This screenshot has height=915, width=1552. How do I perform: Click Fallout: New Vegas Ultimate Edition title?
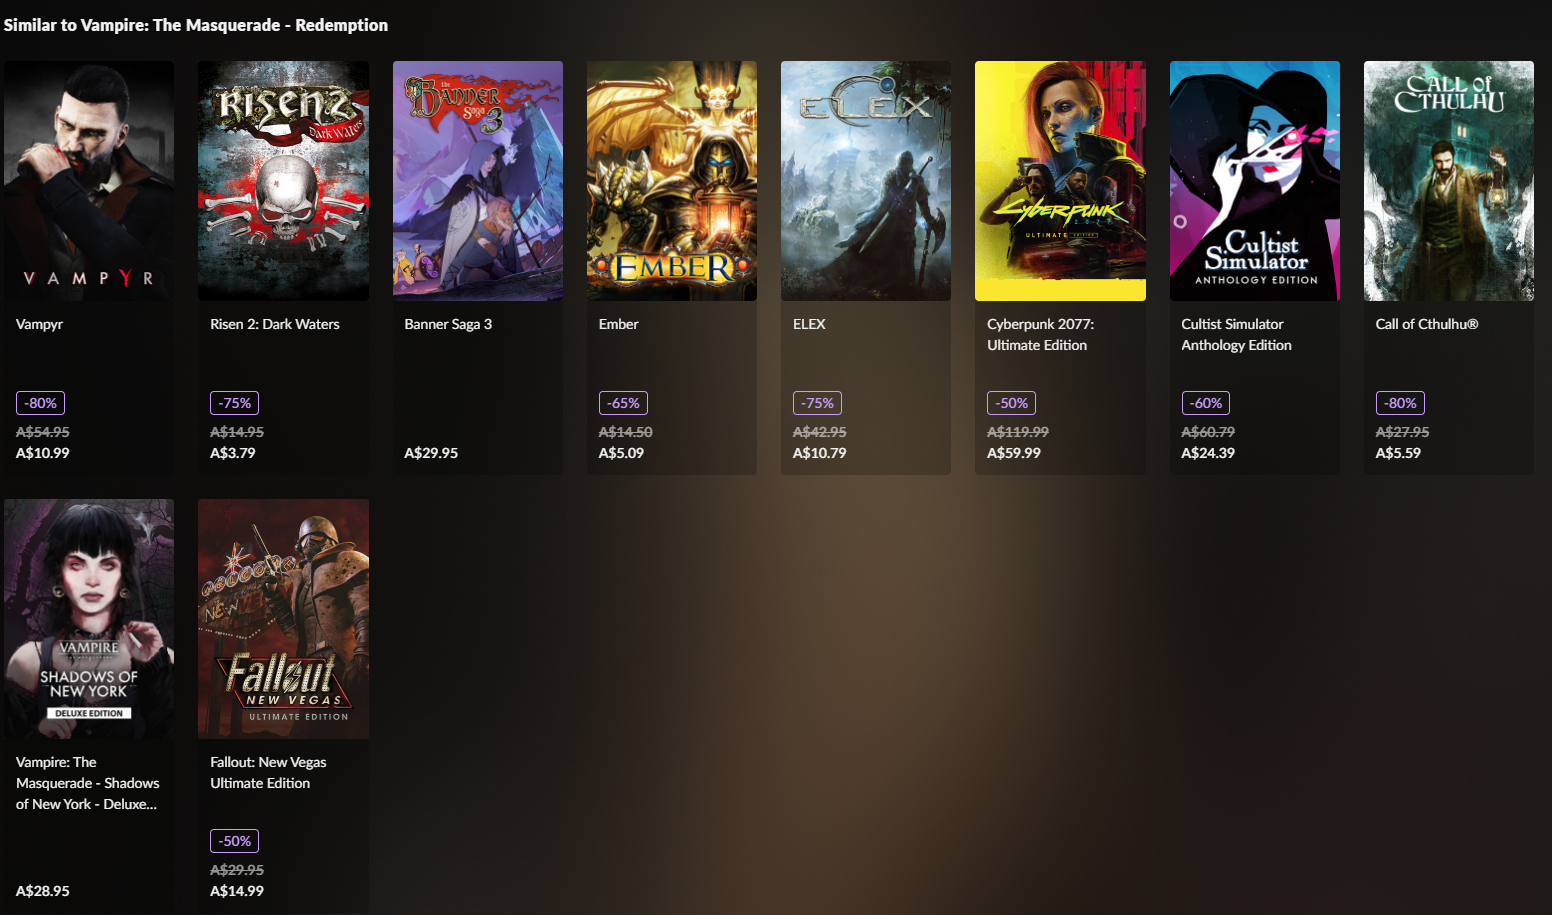tap(268, 772)
